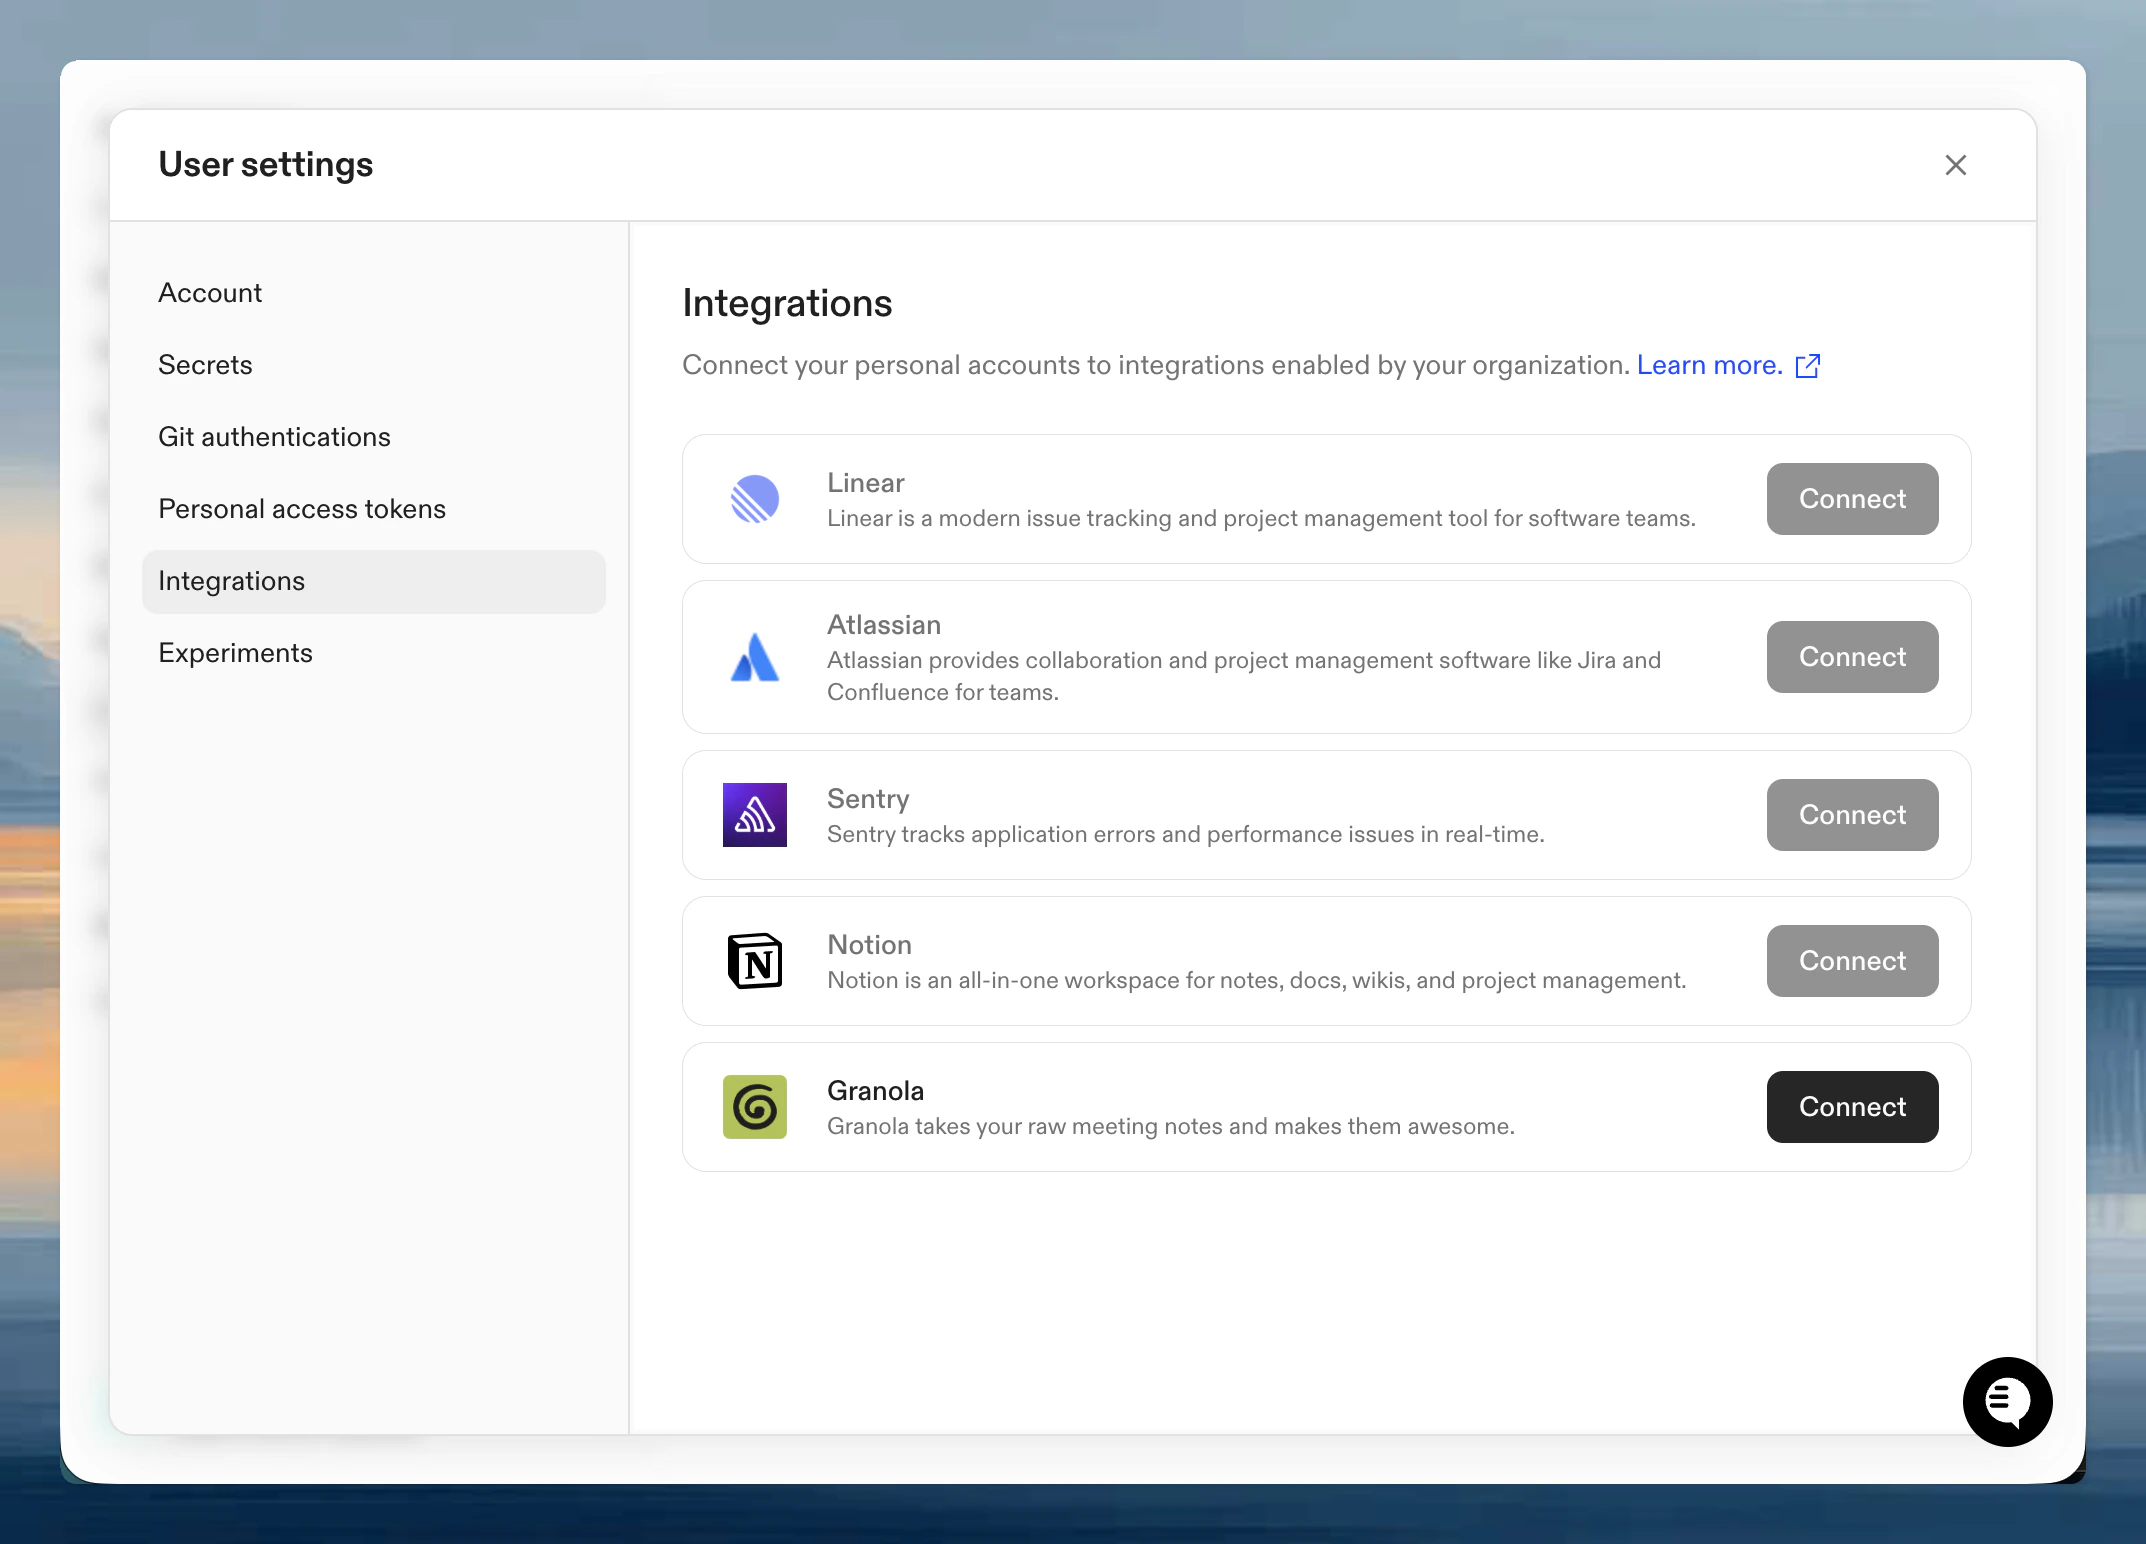This screenshot has width=2146, height=1544.
Task: Close the User settings dialog
Action: click(x=1955, y=165)
